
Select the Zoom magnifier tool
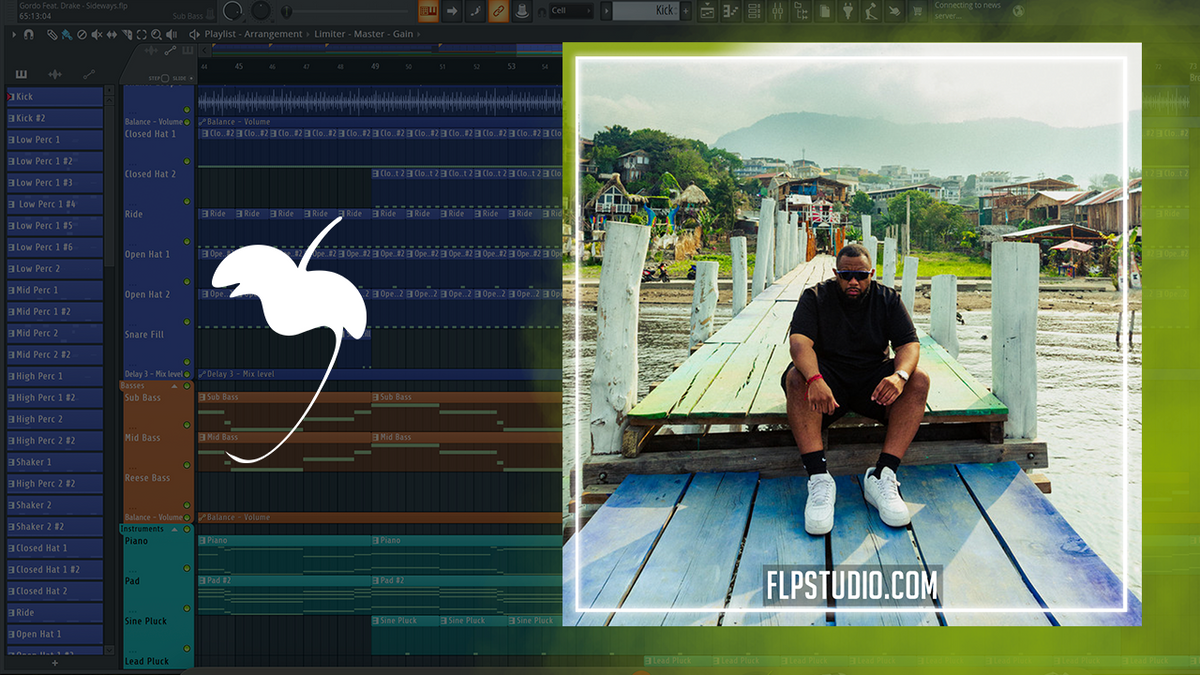click(x=156, y=34)
